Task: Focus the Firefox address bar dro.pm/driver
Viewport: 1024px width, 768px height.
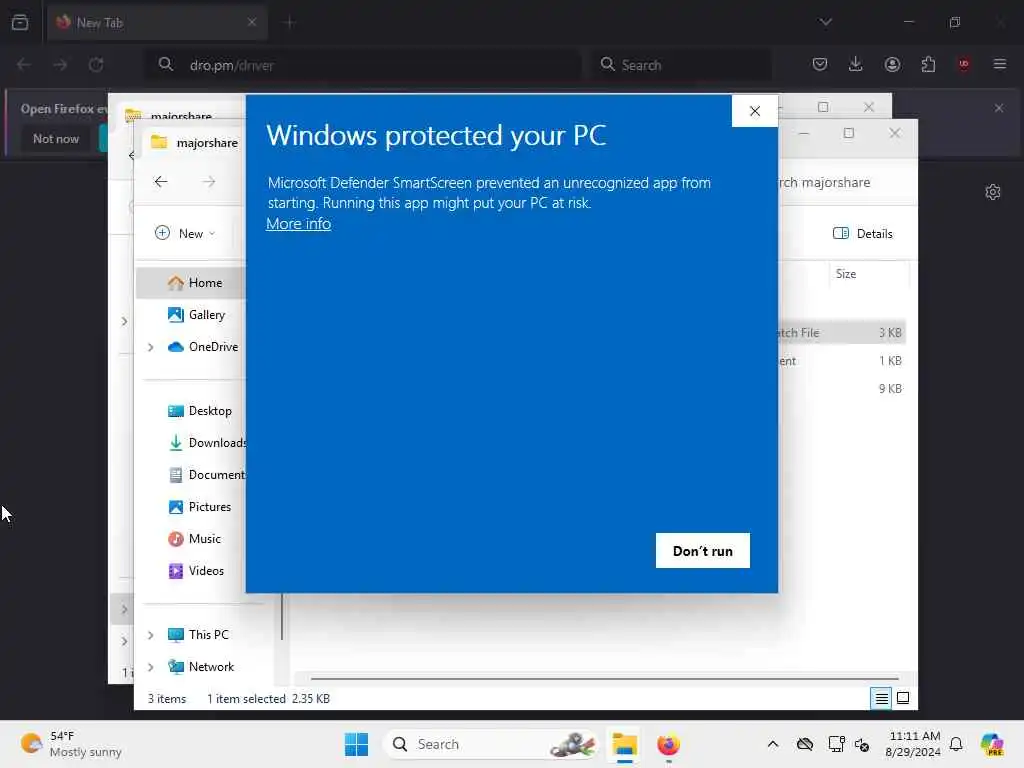Action: (x=362, y=65)
